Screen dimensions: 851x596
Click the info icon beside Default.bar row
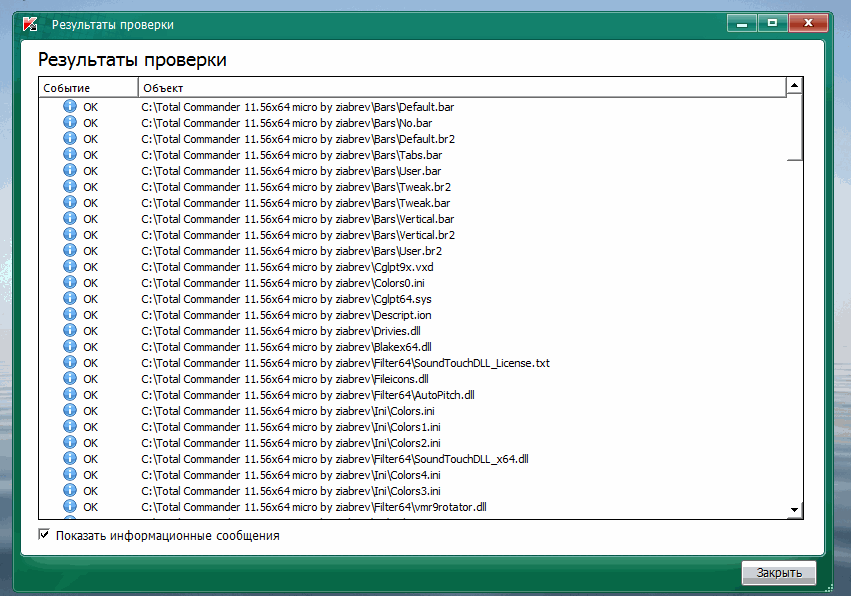coord(70,106)
